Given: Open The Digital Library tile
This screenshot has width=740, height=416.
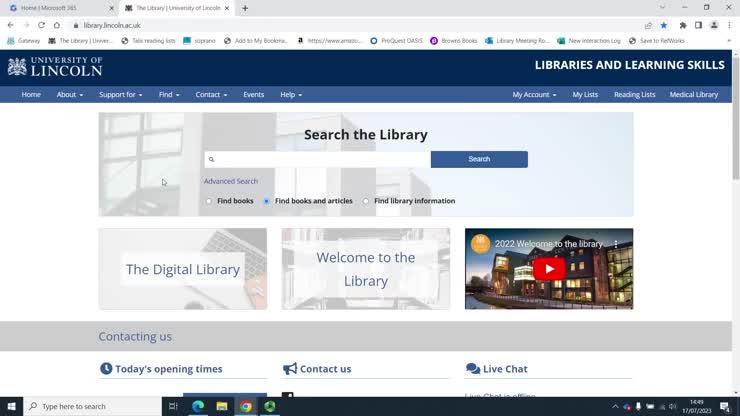Looking at the screenshot, I should click(x=183, y=269).
